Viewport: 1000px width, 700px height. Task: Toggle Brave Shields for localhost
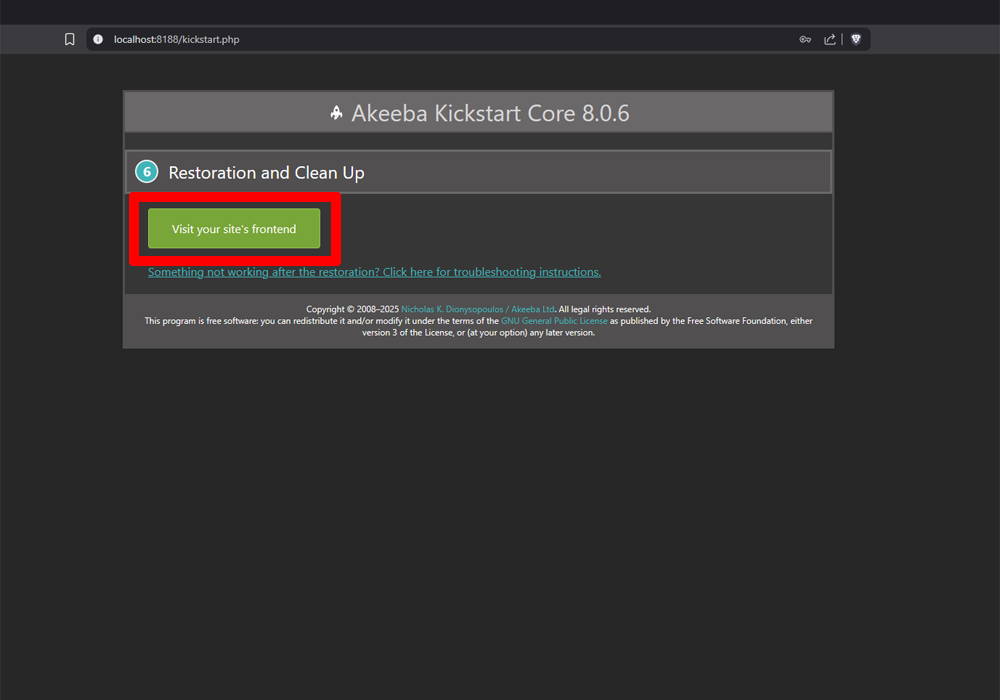(x=857, y=39)
